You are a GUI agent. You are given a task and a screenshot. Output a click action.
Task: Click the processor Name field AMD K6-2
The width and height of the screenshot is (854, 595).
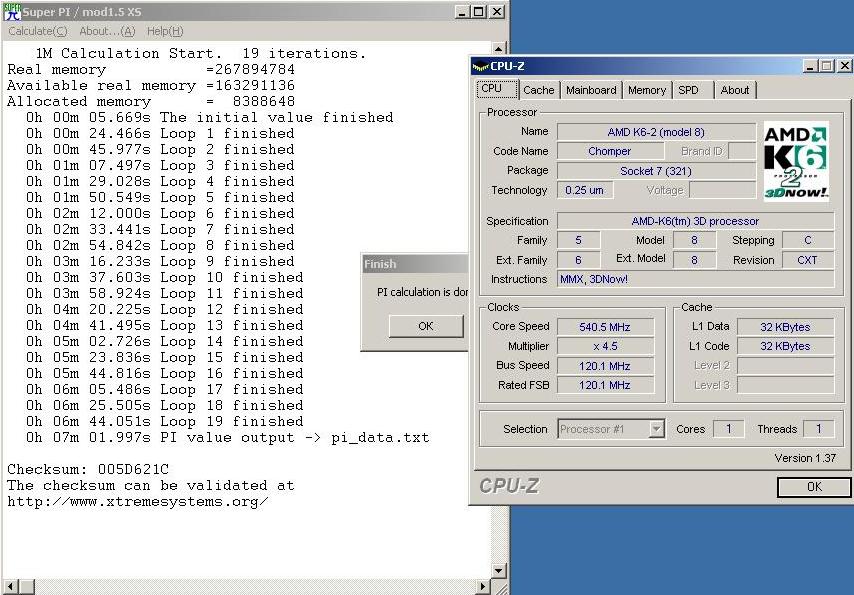656,132
